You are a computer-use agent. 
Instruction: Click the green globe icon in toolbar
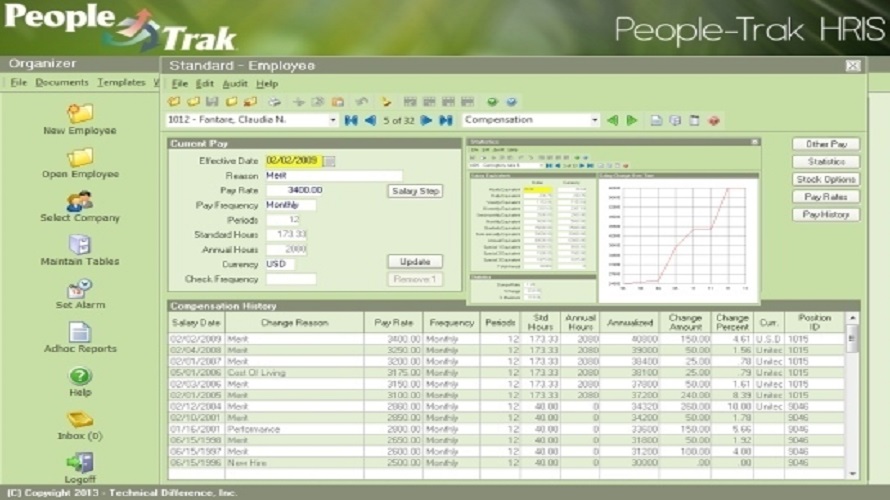tap(492, 102)
